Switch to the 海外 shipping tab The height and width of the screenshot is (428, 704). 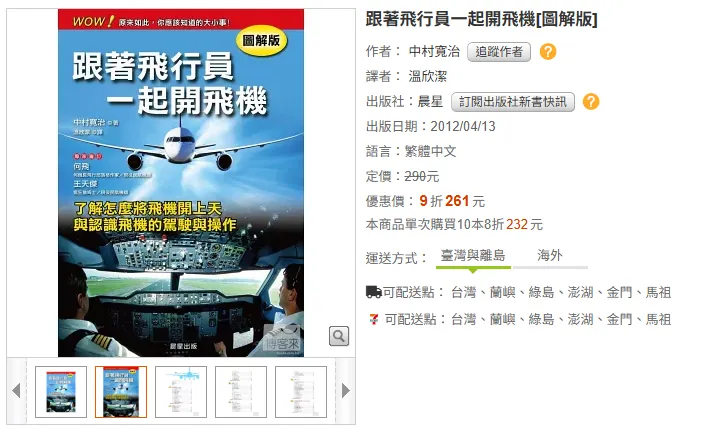click(x=550, y=256)
